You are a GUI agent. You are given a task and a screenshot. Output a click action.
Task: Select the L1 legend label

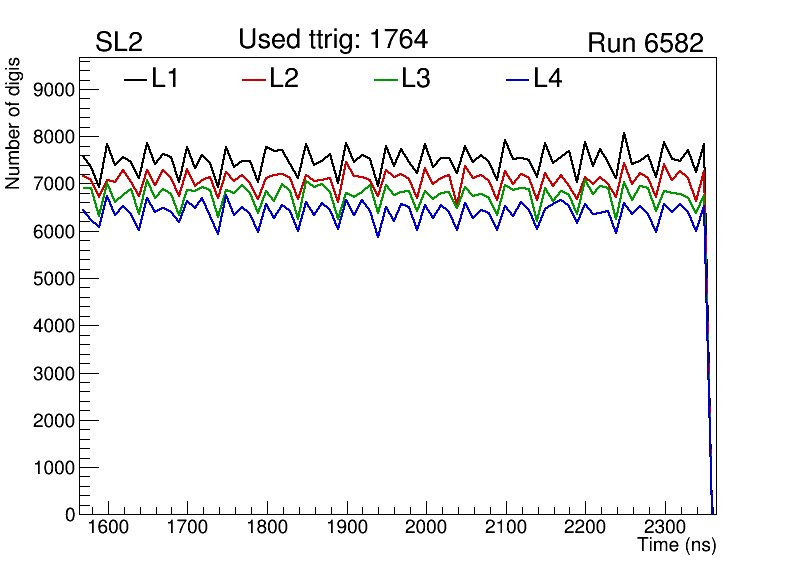coord(165,78)
